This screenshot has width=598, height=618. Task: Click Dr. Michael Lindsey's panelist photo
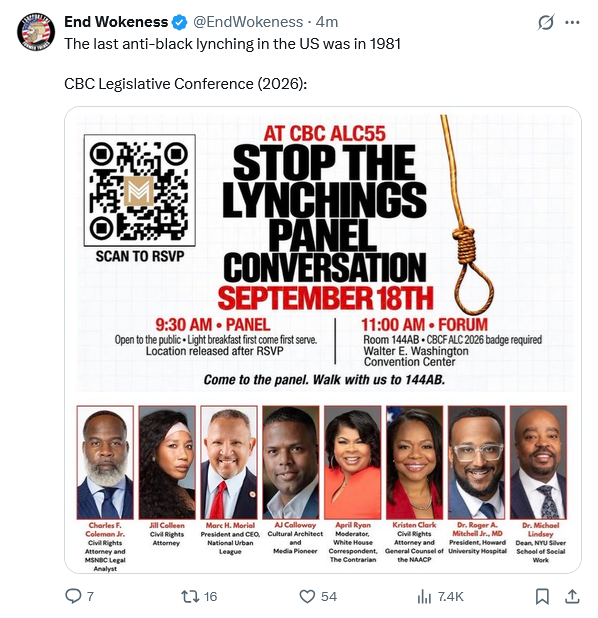(538, 462)
